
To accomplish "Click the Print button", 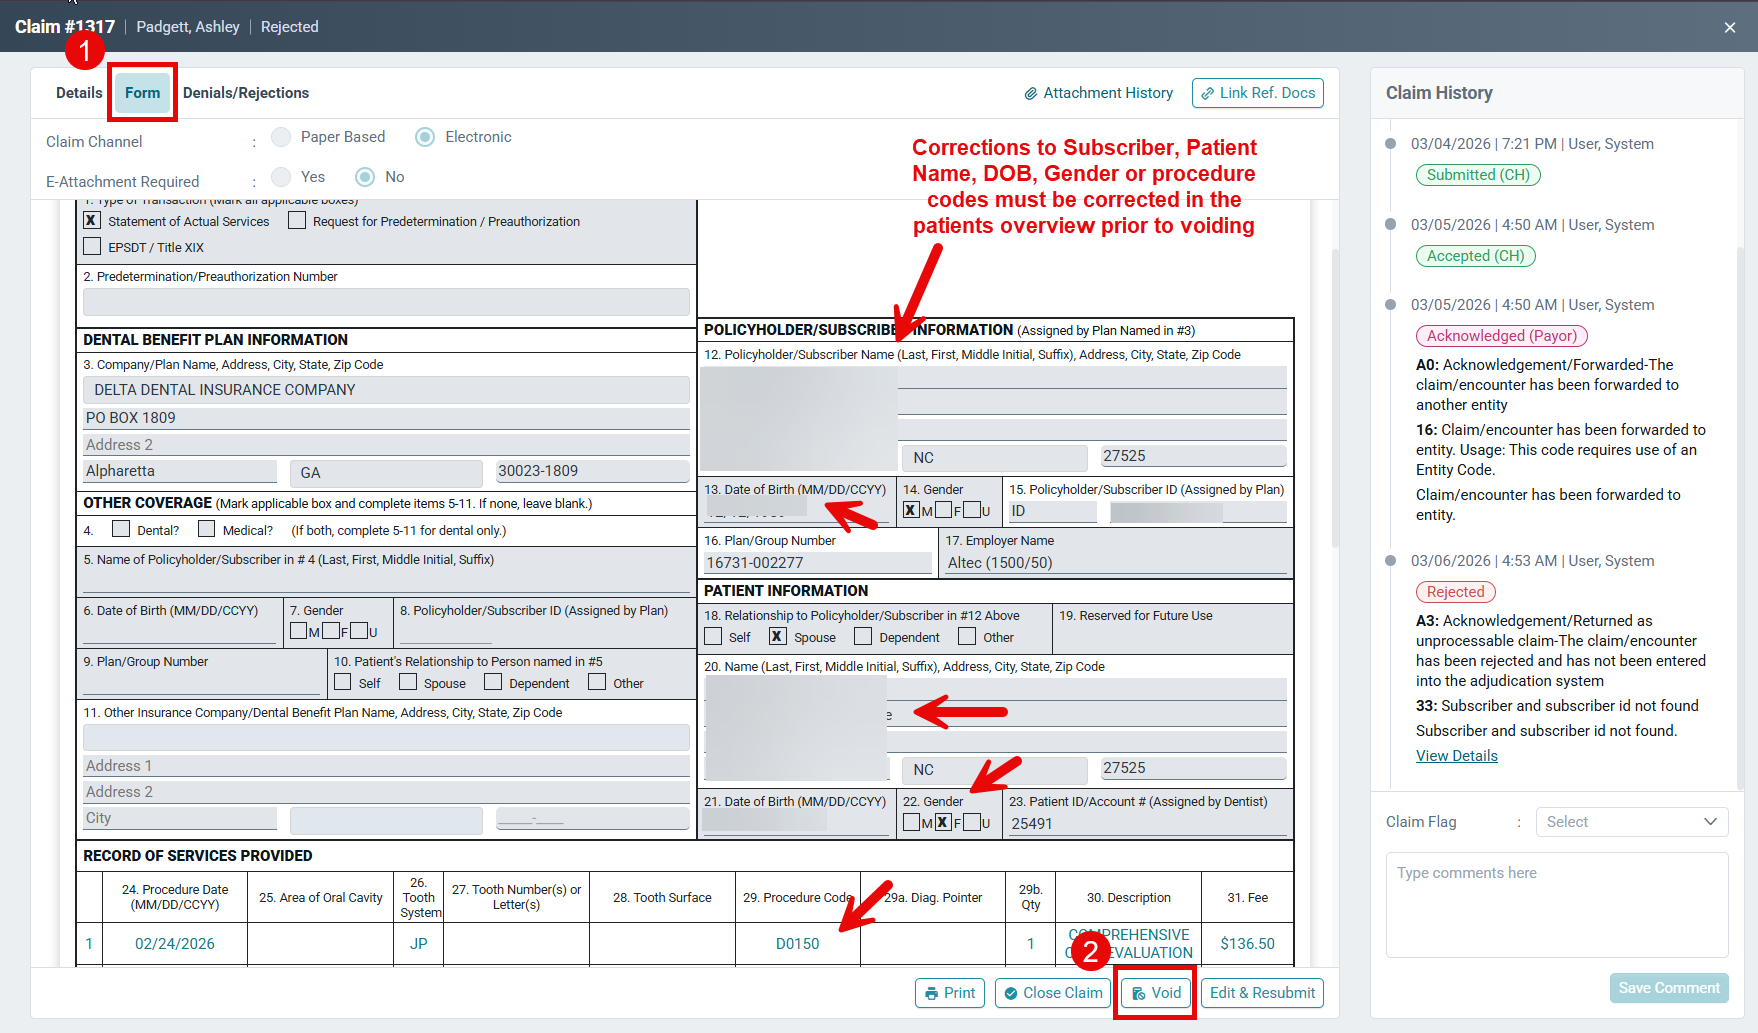I will (950, 993).
